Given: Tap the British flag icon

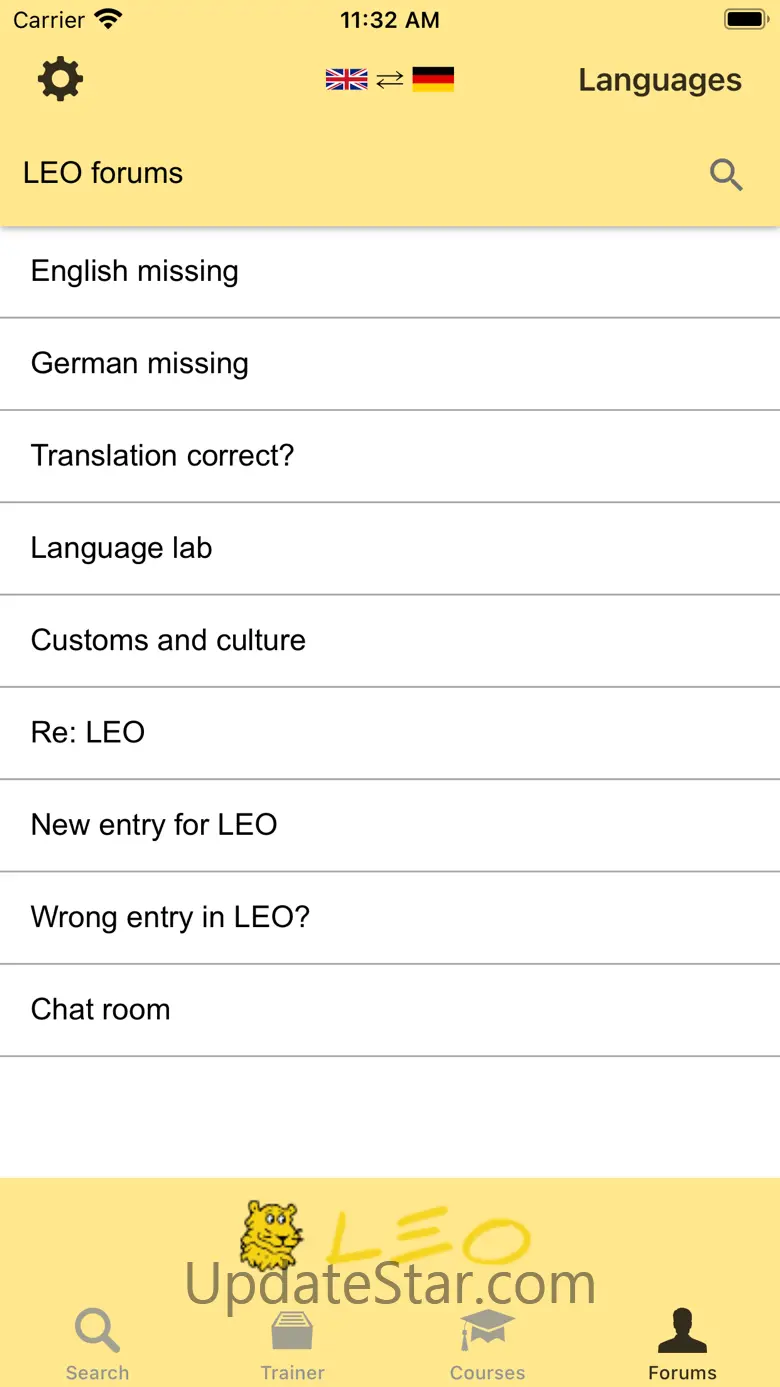Looking at the screenshot, I should (x=346, y=79).
